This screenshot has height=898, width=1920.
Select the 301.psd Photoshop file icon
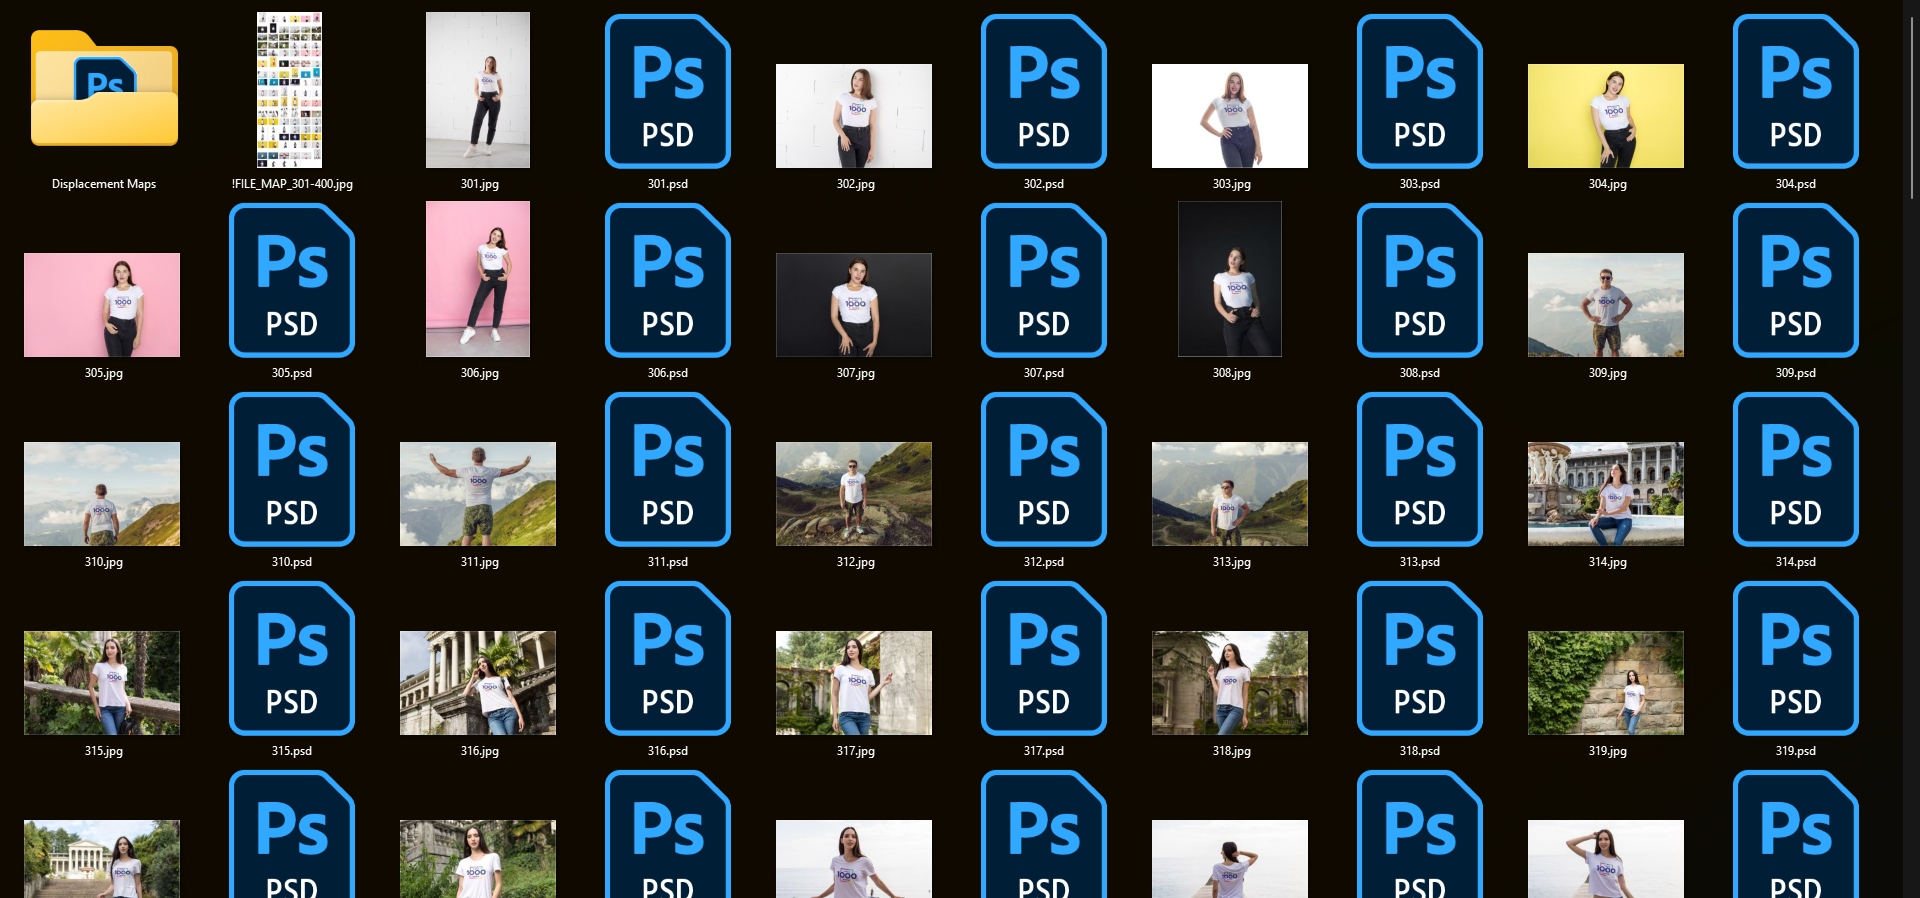click(667, 91)
